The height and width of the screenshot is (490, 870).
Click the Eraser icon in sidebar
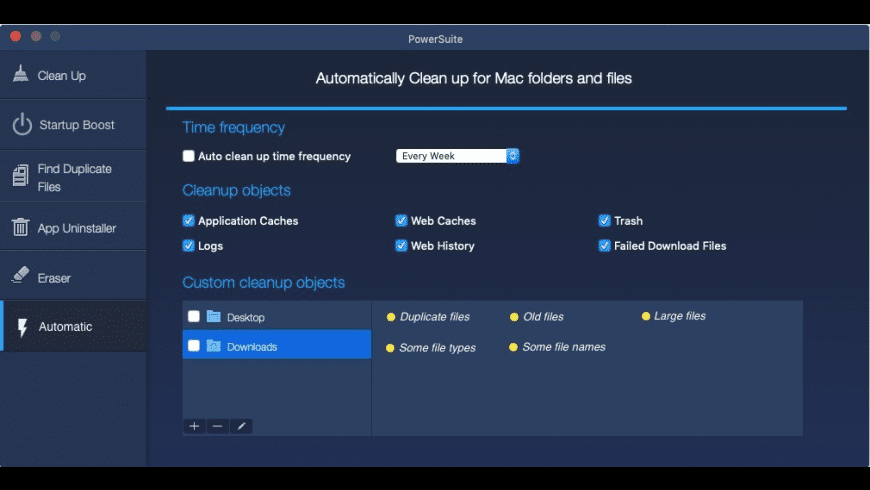coord(21,275)
